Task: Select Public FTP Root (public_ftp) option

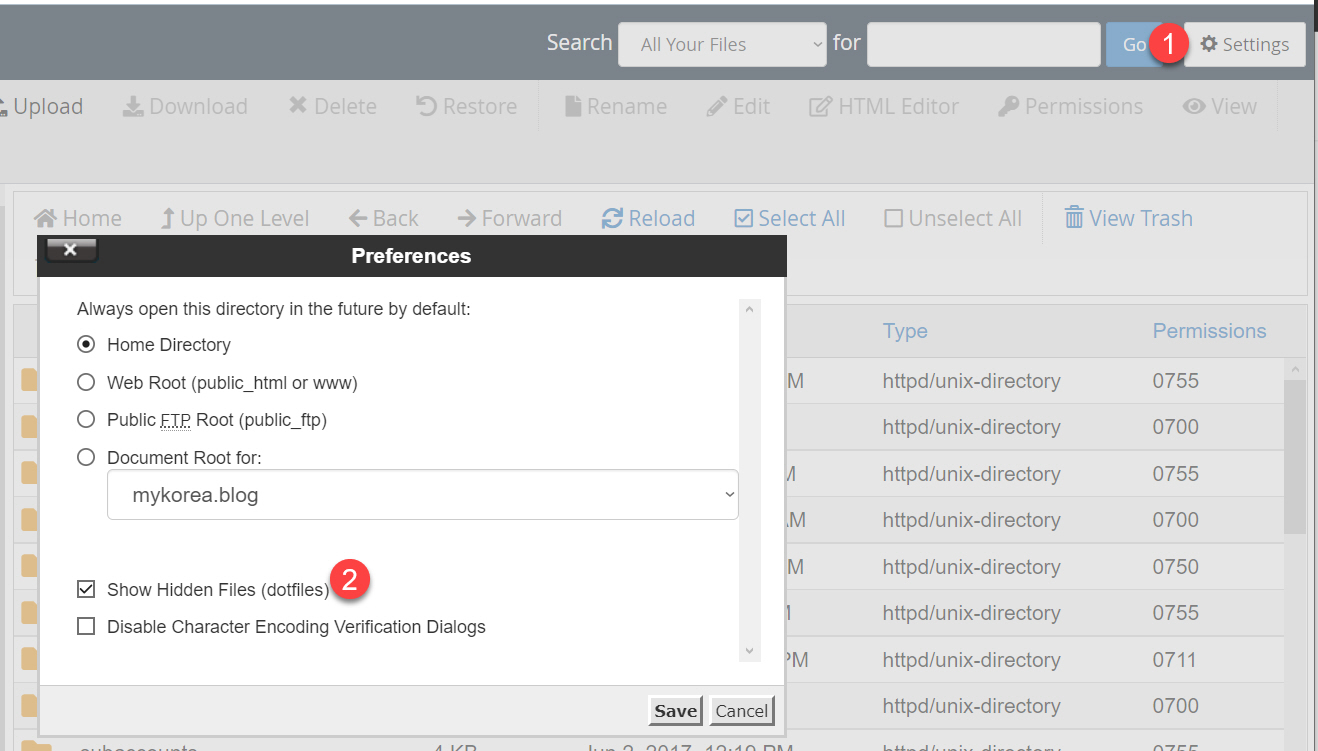Action: [x=87, y=419]
